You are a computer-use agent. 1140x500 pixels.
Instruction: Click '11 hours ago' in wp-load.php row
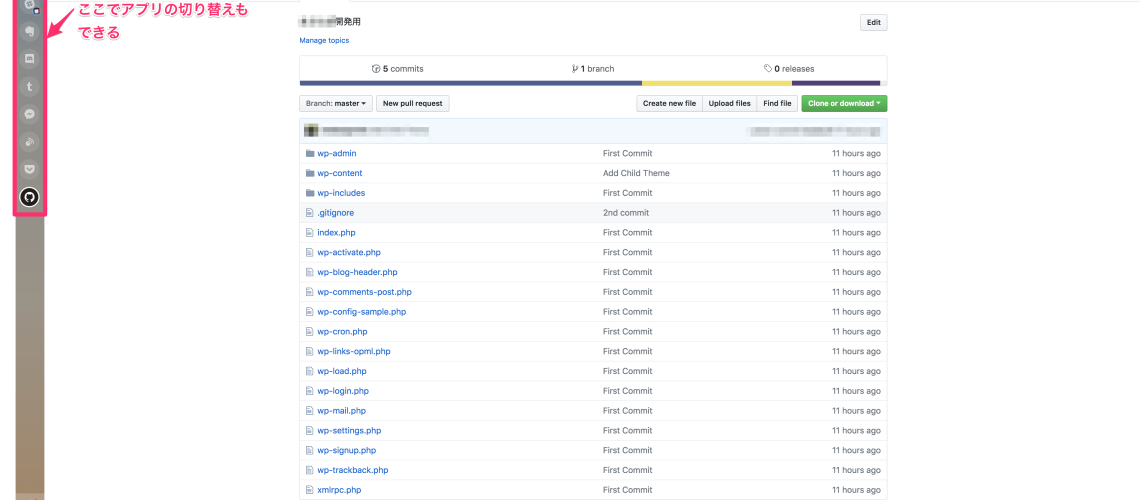(856, 371)
